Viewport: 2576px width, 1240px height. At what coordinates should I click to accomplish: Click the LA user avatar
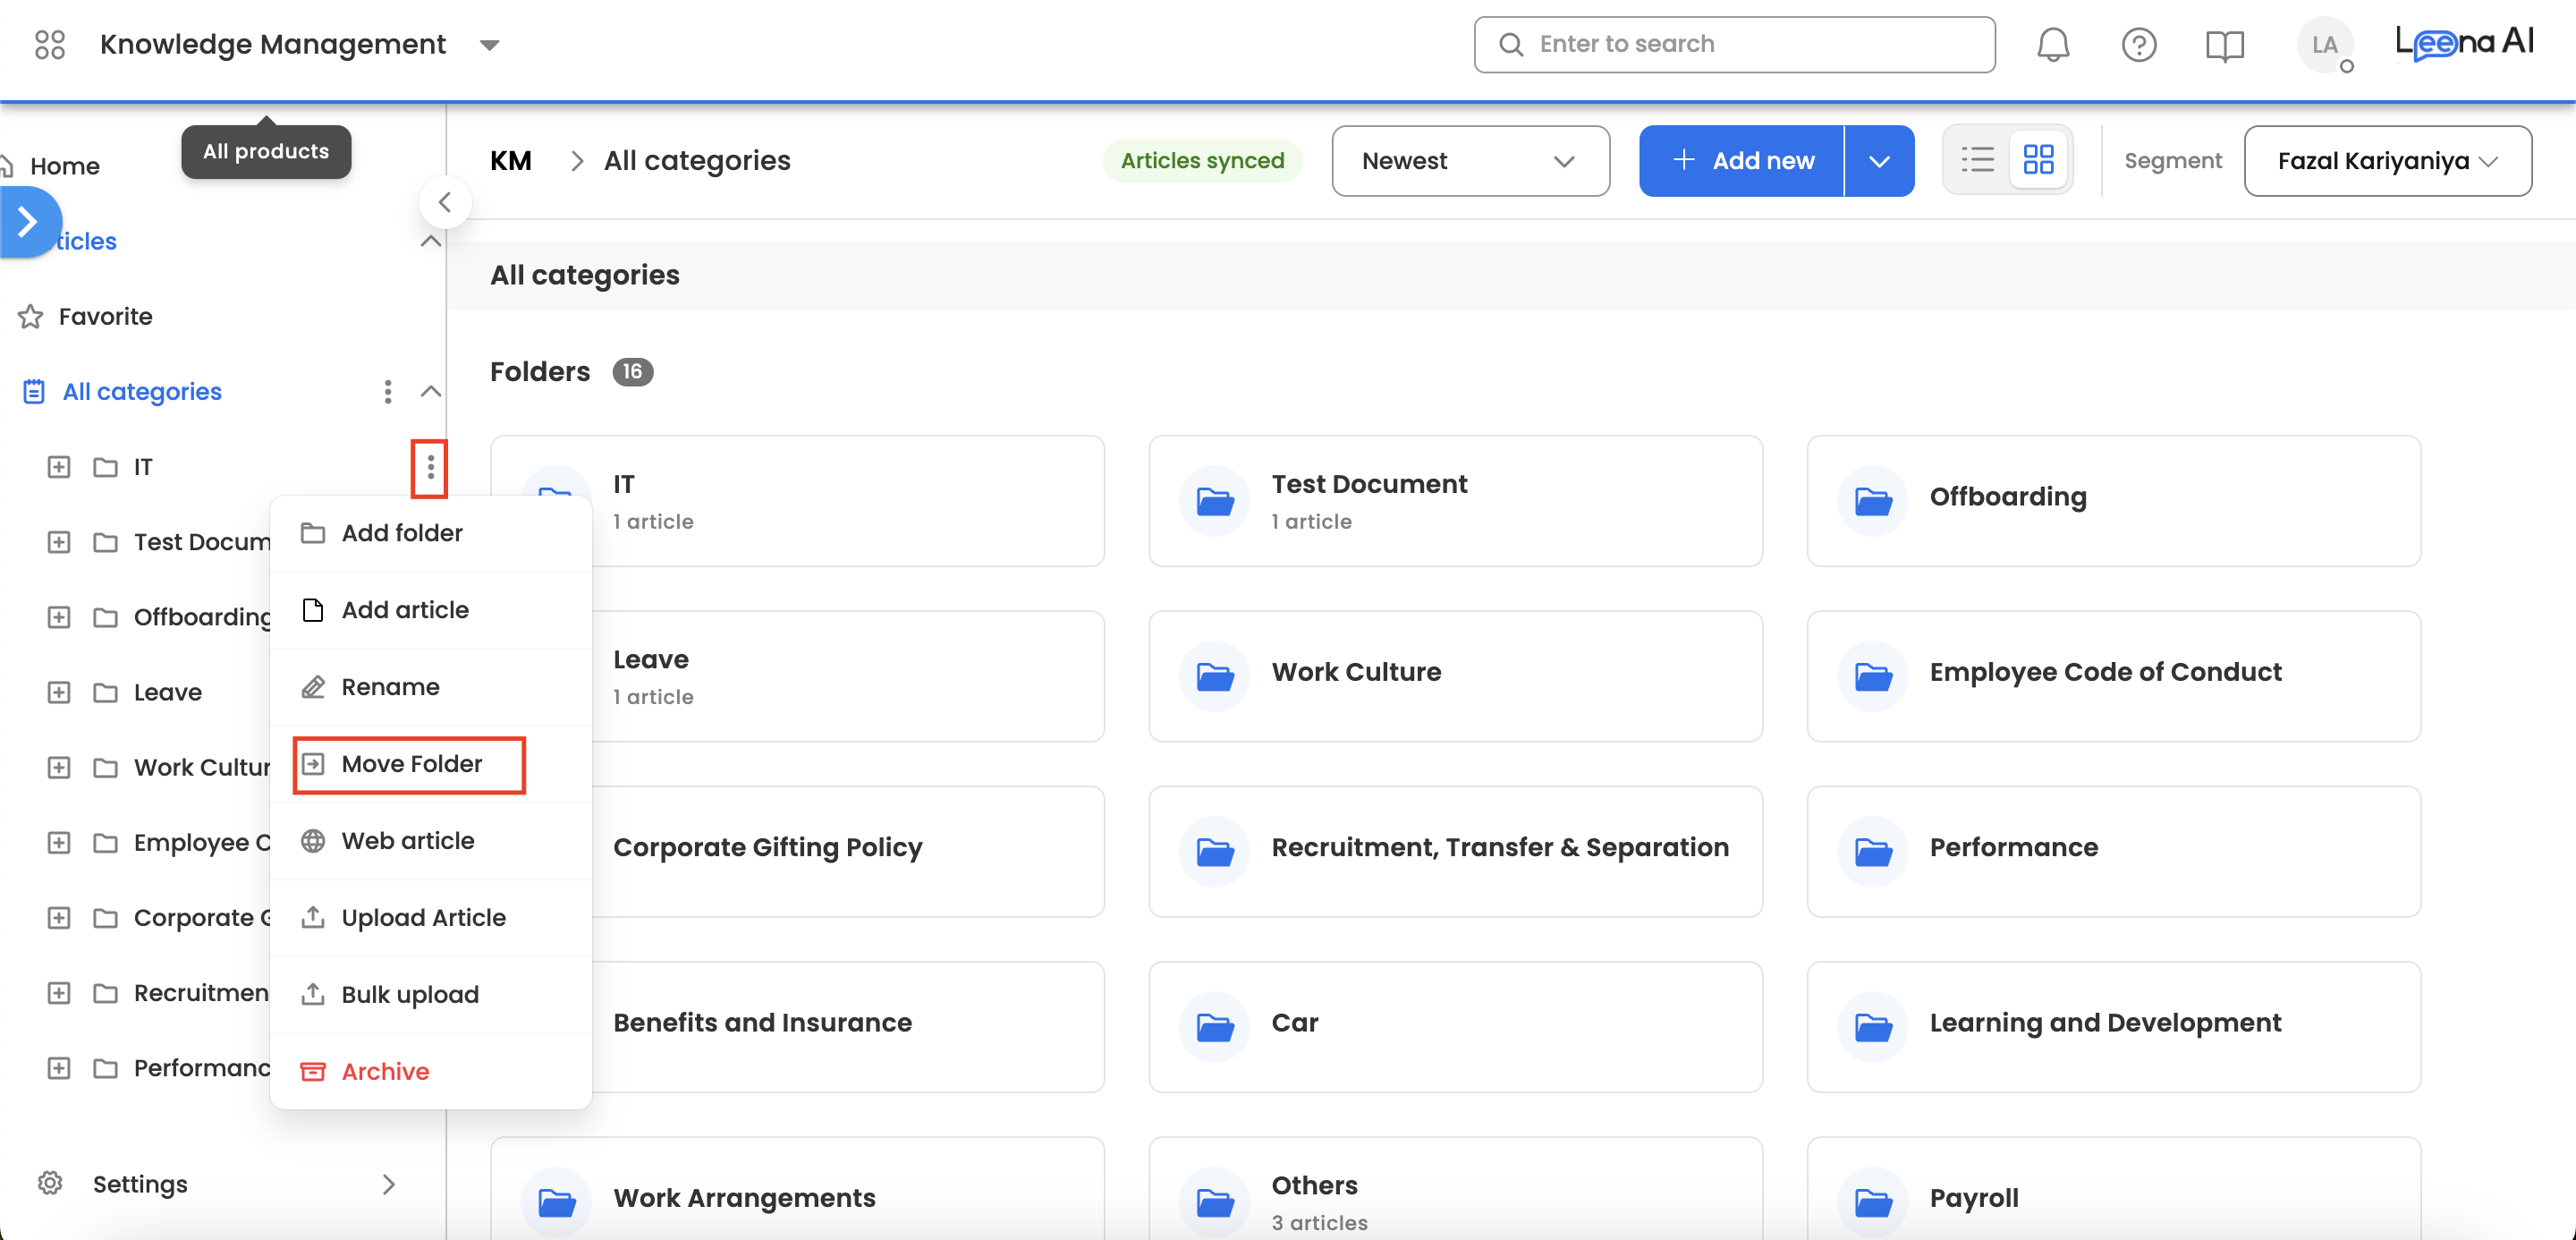[x=2324, y=45]
